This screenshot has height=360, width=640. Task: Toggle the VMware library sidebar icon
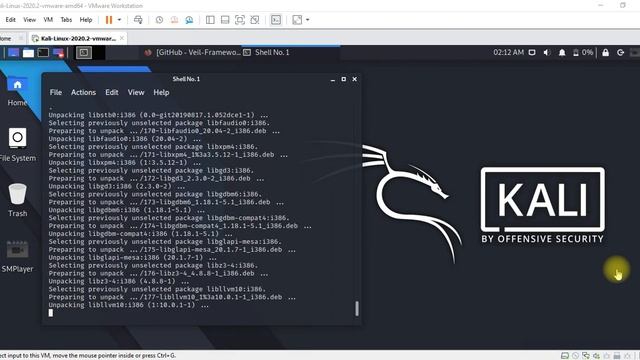210,20
